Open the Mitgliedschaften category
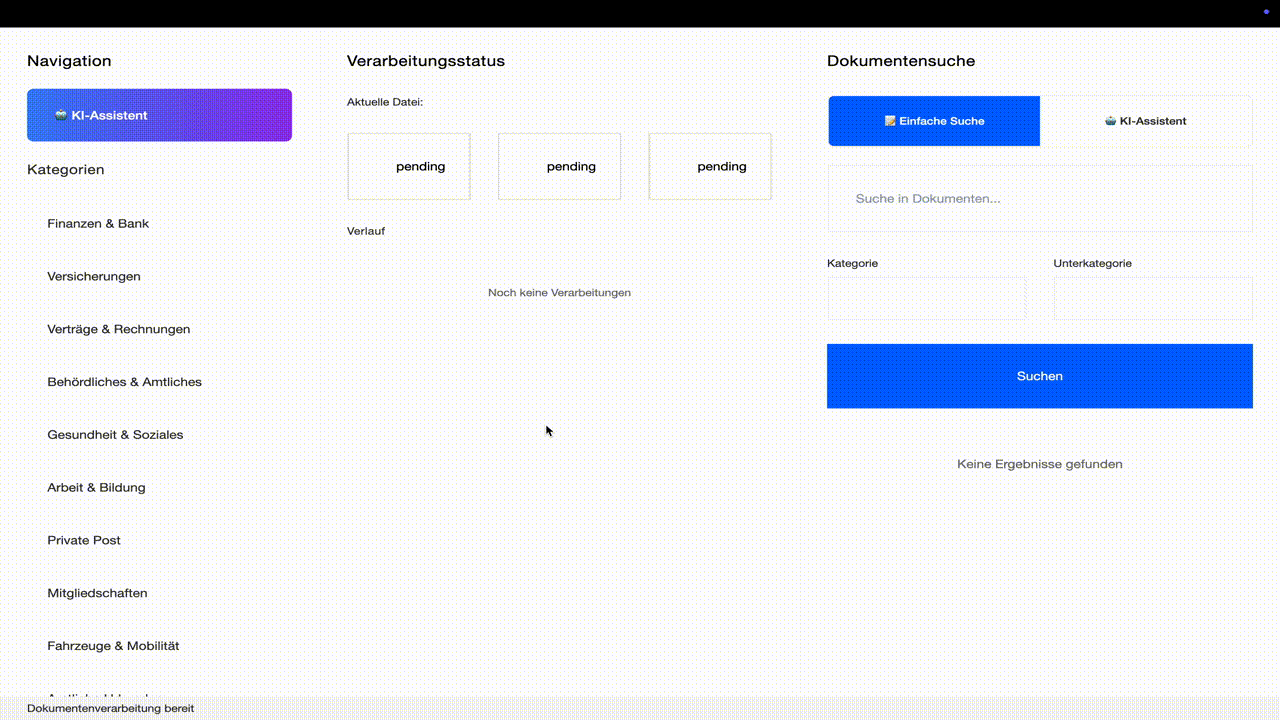 pyautogui.click(x=97, y=593)
